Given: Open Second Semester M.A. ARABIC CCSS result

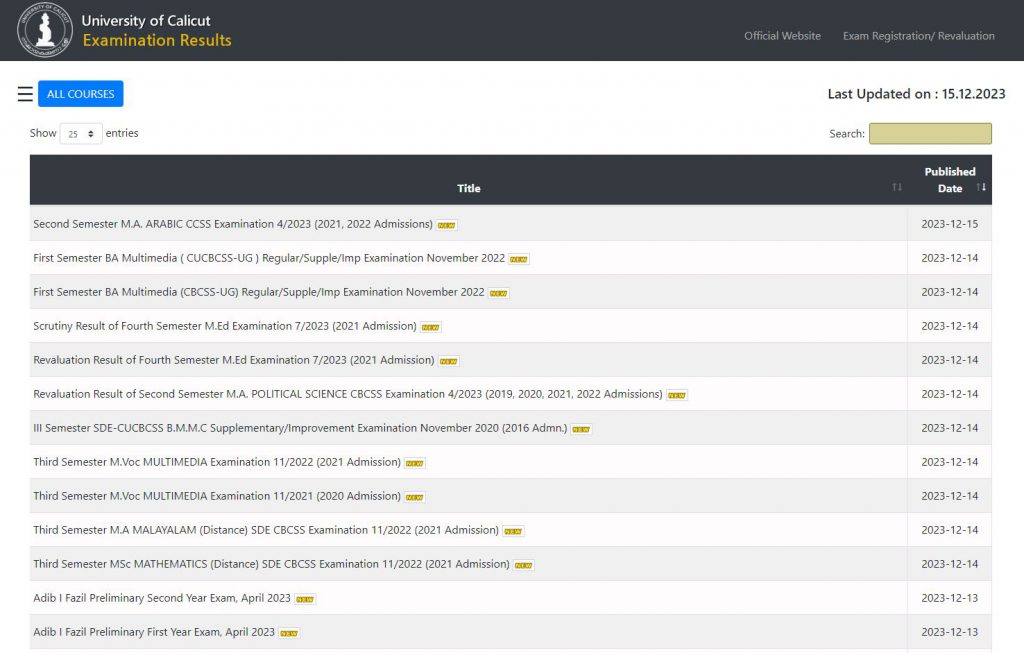Looking at the screenshot, I should click(232, 224).
